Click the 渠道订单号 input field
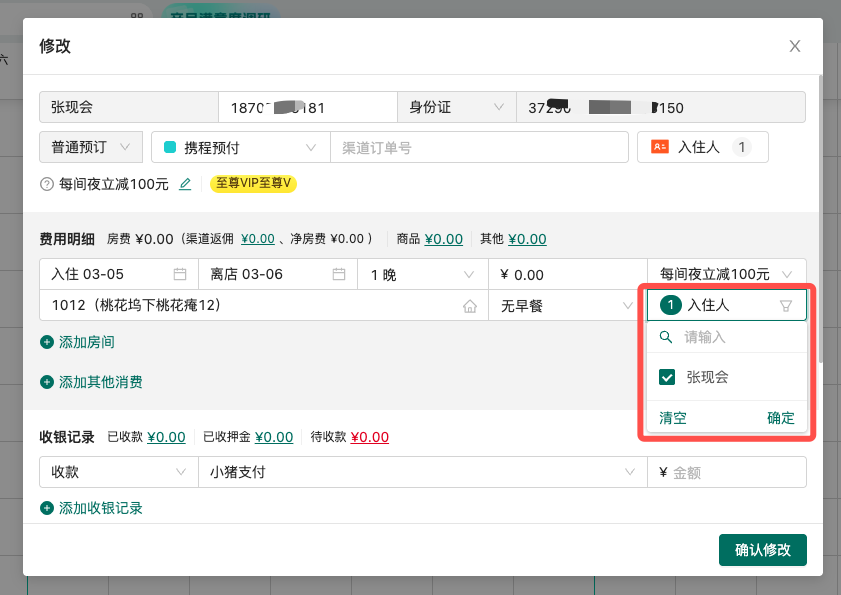 [478, 147]
